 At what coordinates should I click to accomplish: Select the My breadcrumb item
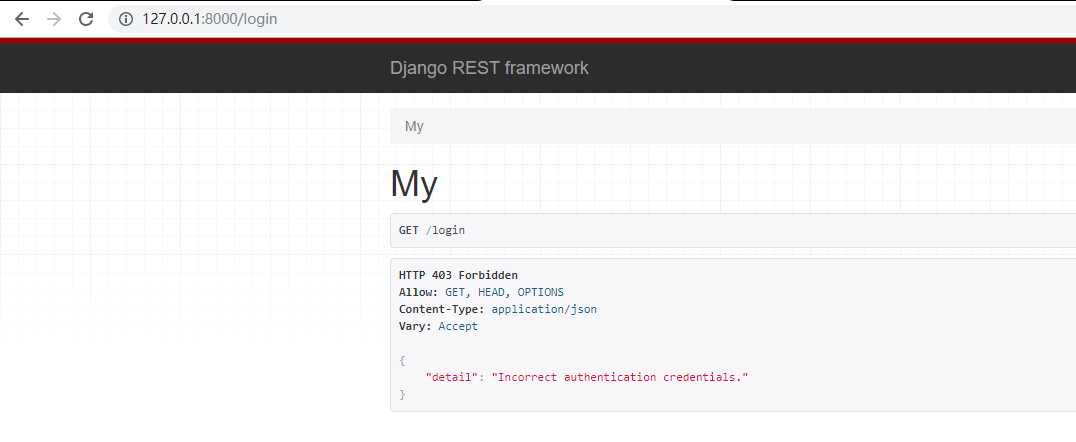tap(414, 126)
